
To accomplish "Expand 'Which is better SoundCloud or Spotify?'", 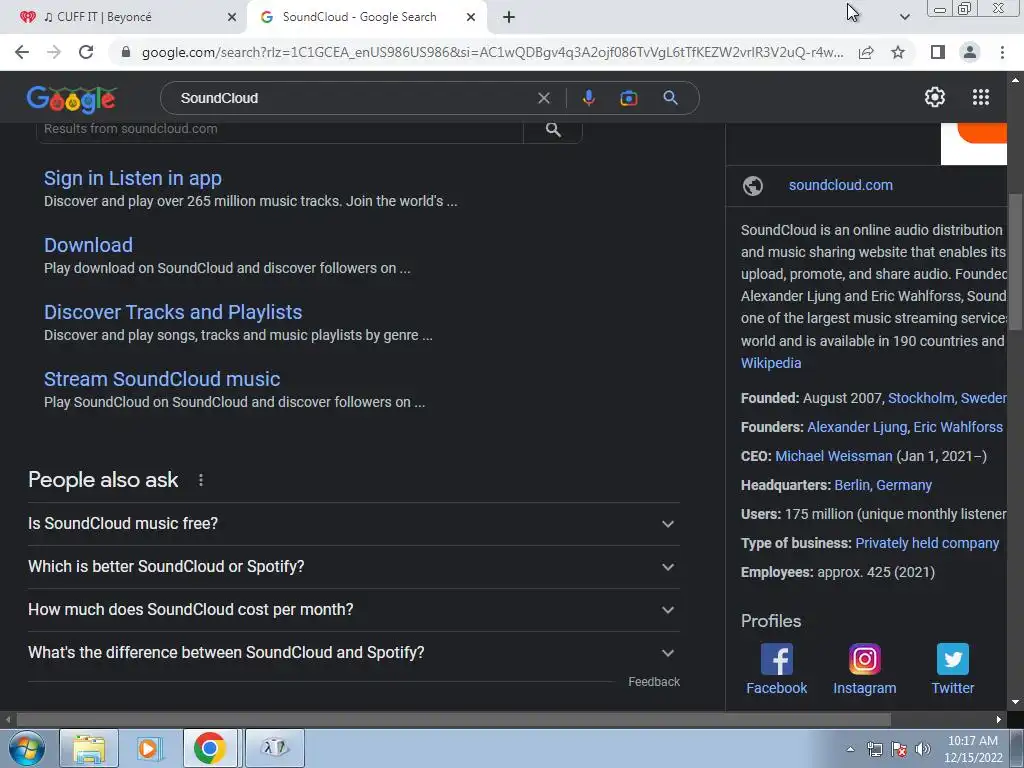I will tap(353, 567).
